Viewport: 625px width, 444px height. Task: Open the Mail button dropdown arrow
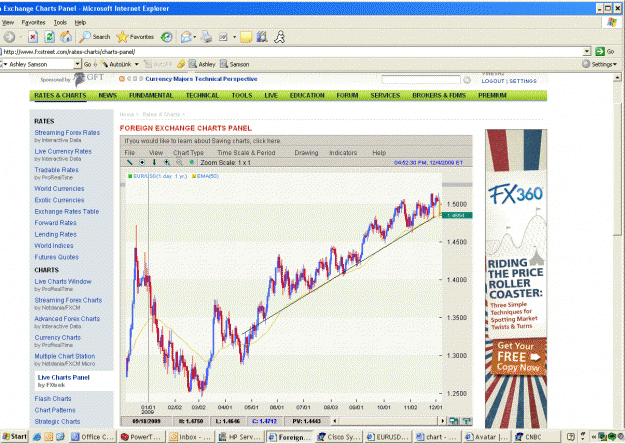tap(195, 37)
